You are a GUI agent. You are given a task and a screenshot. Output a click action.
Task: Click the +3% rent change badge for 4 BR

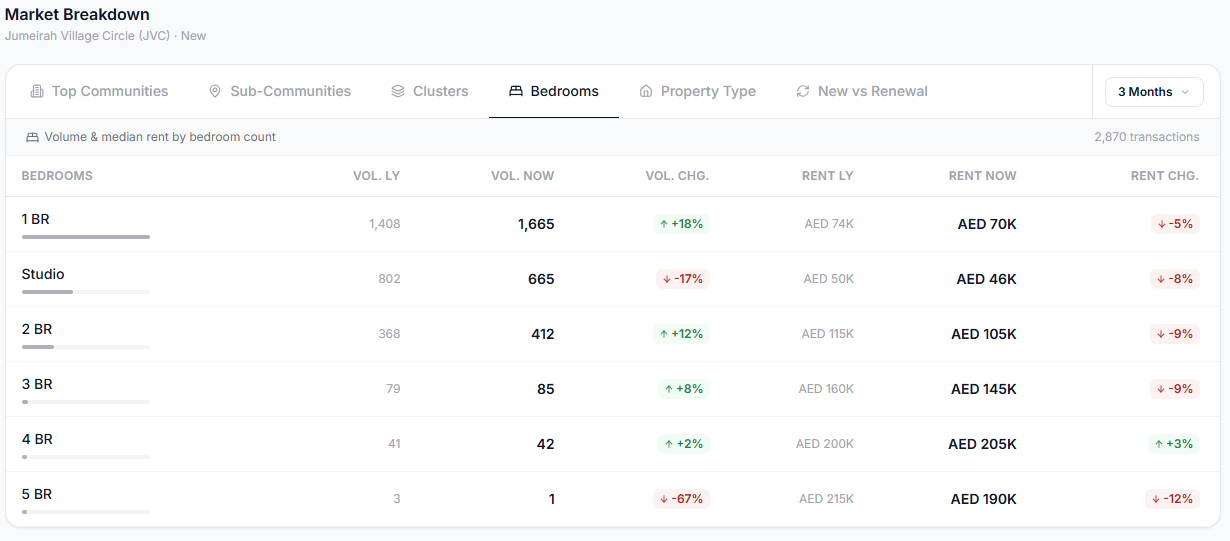1174,444
